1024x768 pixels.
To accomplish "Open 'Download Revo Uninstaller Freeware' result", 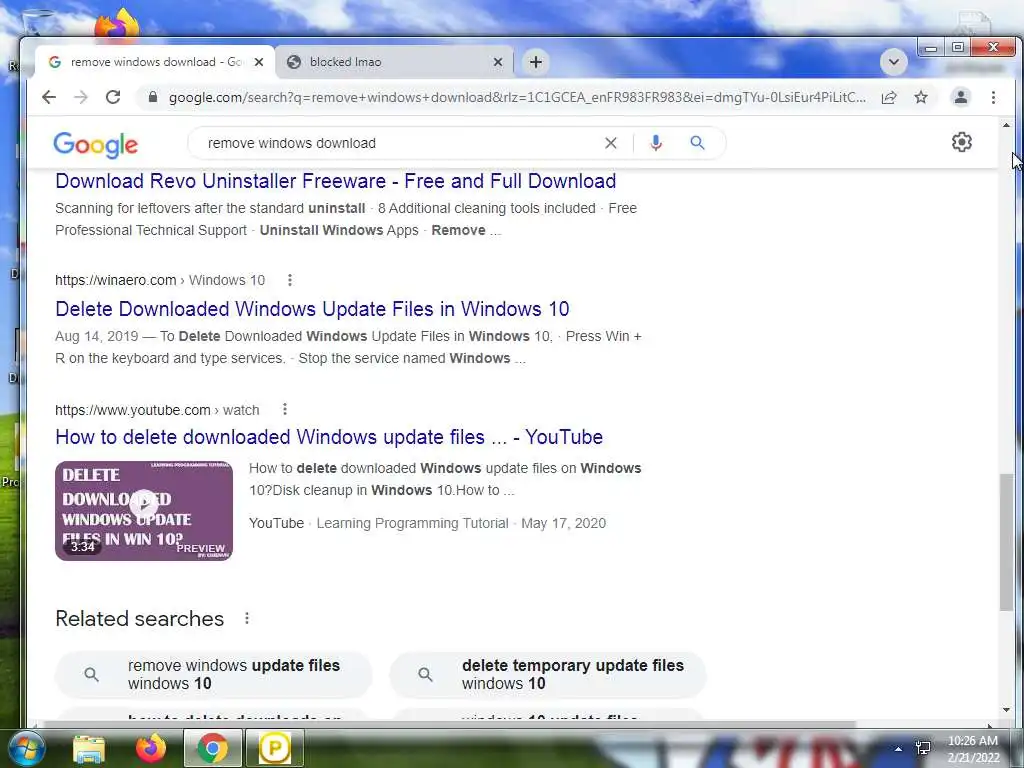I will pyautogui.click(x=336, y=181).
